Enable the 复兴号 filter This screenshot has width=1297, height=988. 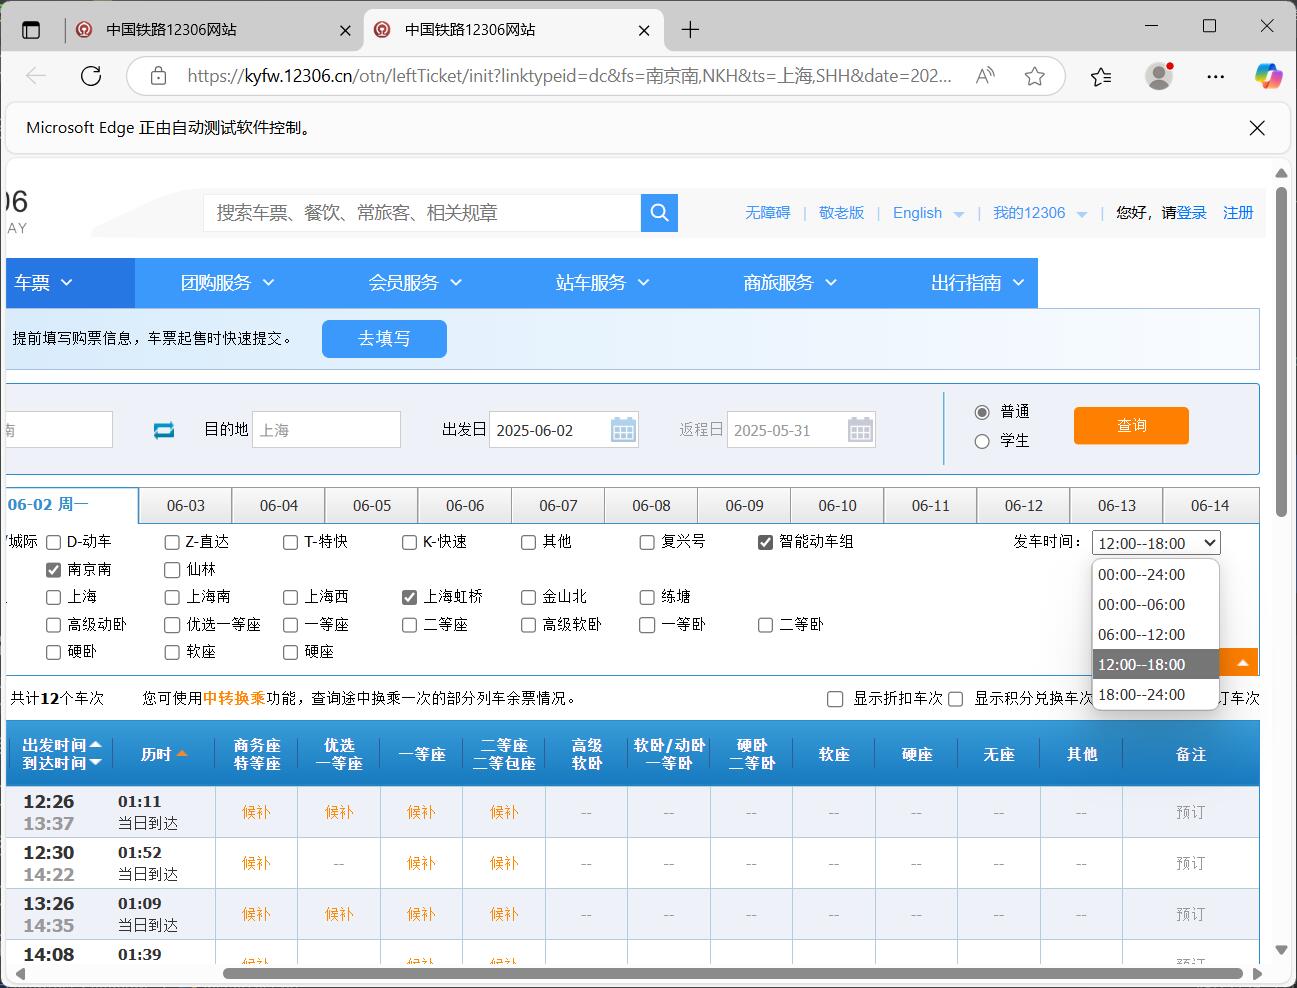coord(647,542)
